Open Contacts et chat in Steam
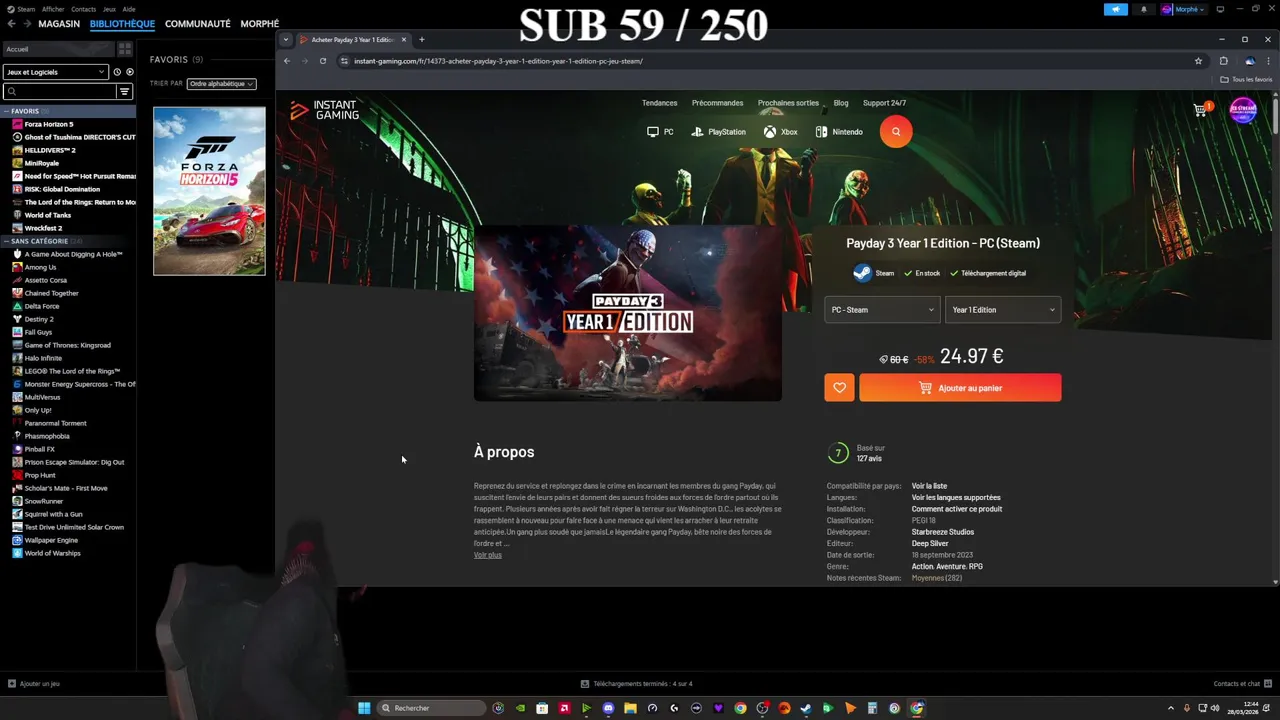Viewport: 1280px width, 720px height. [x=1243, y=684]
